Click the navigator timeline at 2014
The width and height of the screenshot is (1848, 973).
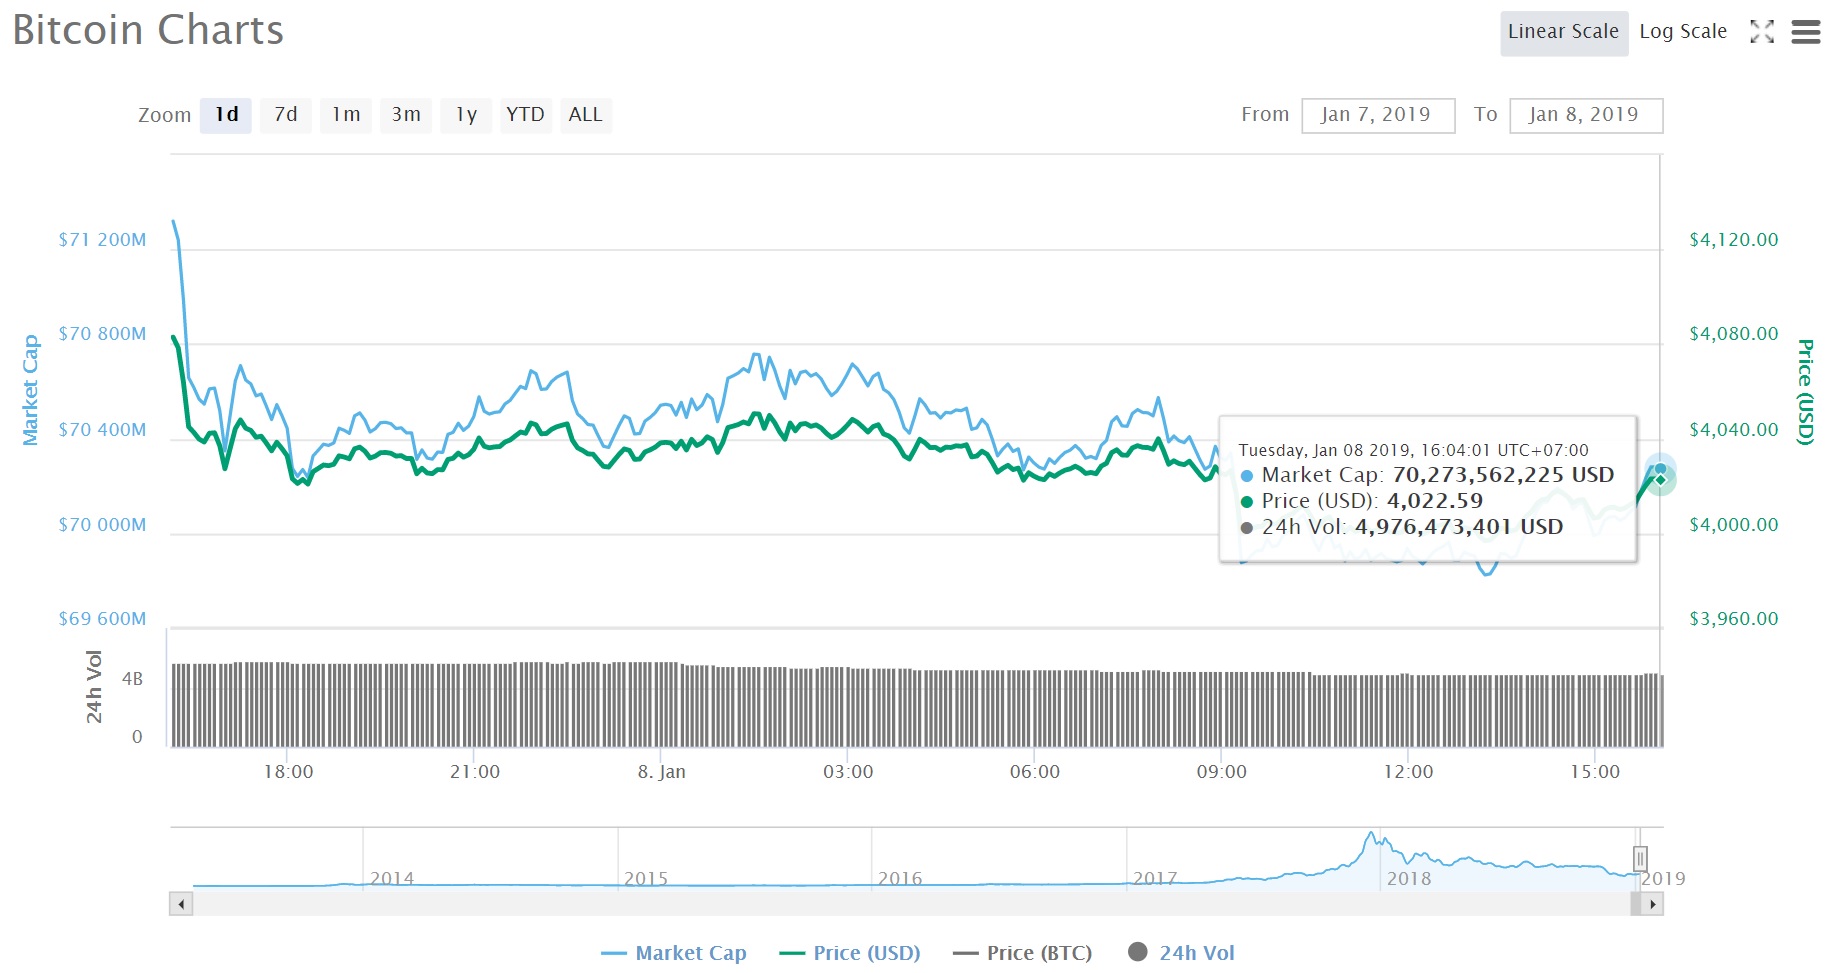coord(392,879)
